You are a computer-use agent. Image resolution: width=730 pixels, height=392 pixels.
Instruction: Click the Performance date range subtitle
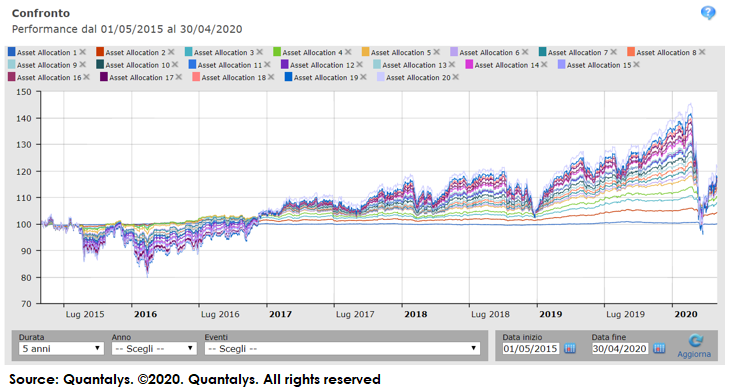(127, 29)
